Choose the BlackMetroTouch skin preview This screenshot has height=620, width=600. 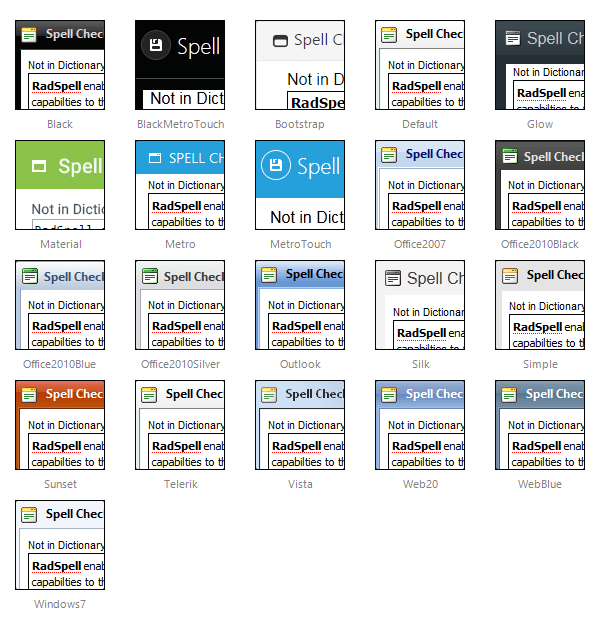[x=180, y=65]
